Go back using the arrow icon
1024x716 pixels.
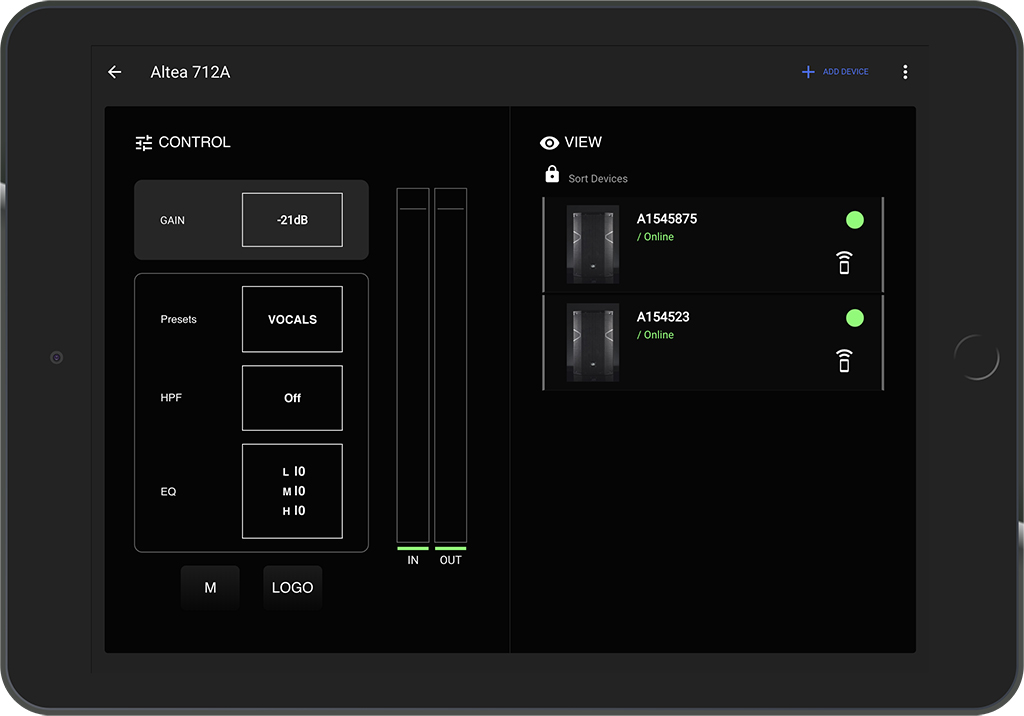115,72
